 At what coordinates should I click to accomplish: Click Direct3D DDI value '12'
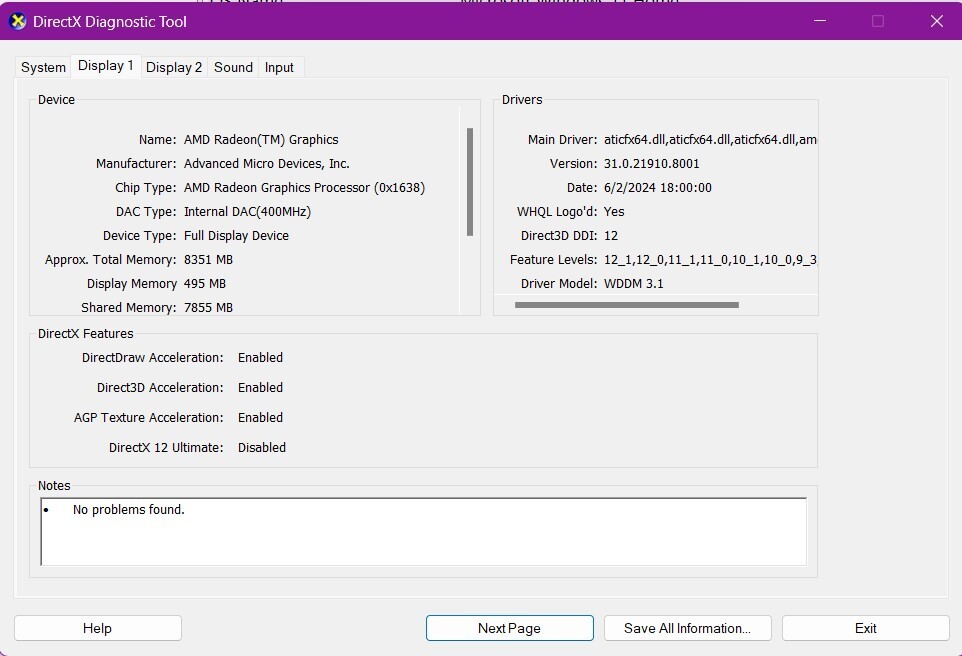pos(610,236)
